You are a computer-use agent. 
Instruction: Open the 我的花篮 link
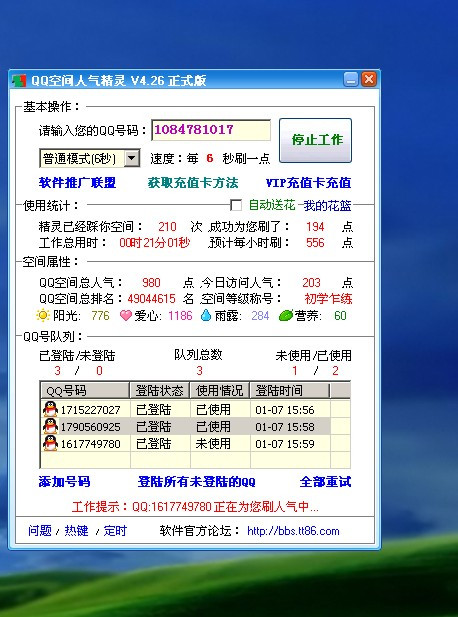(327, 205)
